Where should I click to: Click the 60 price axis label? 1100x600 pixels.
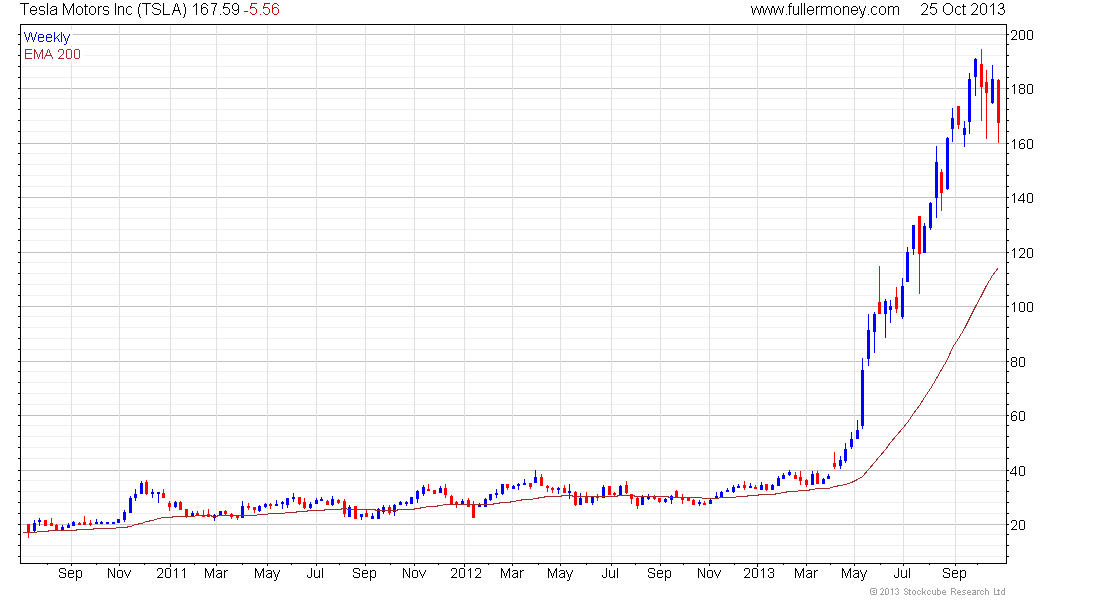coord(1018,416)
